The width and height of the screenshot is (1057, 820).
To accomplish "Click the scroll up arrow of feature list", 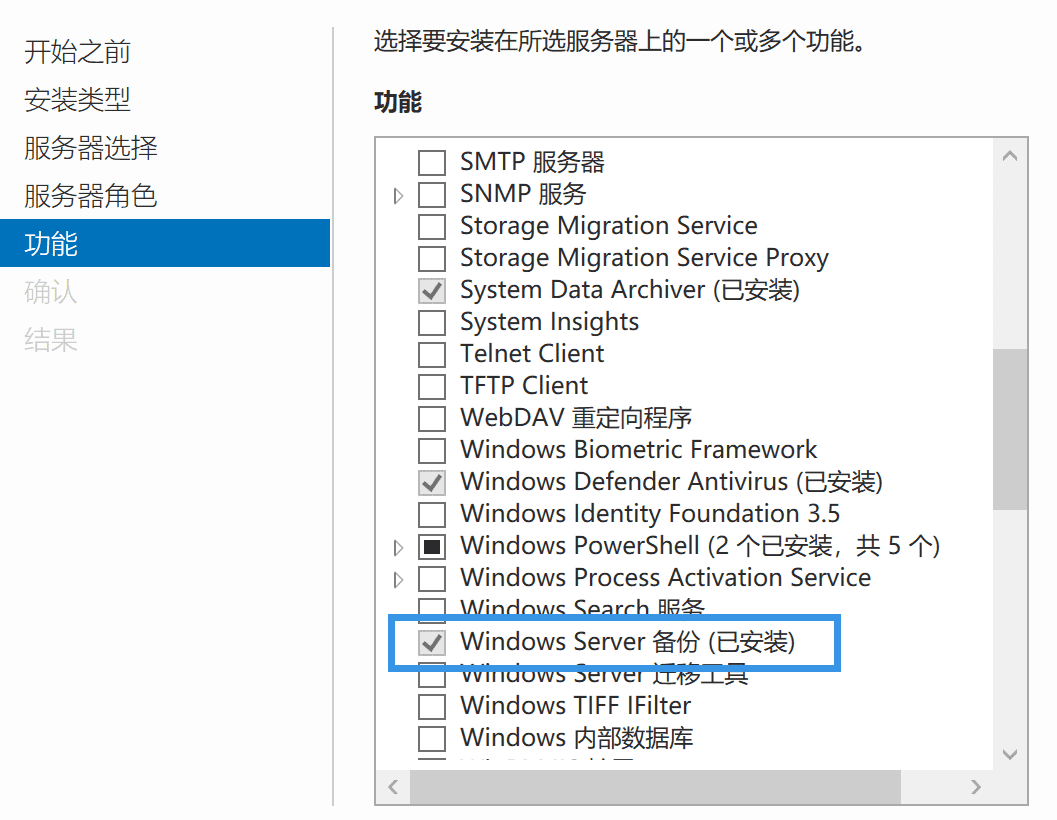I will (x=1009, y=156).
